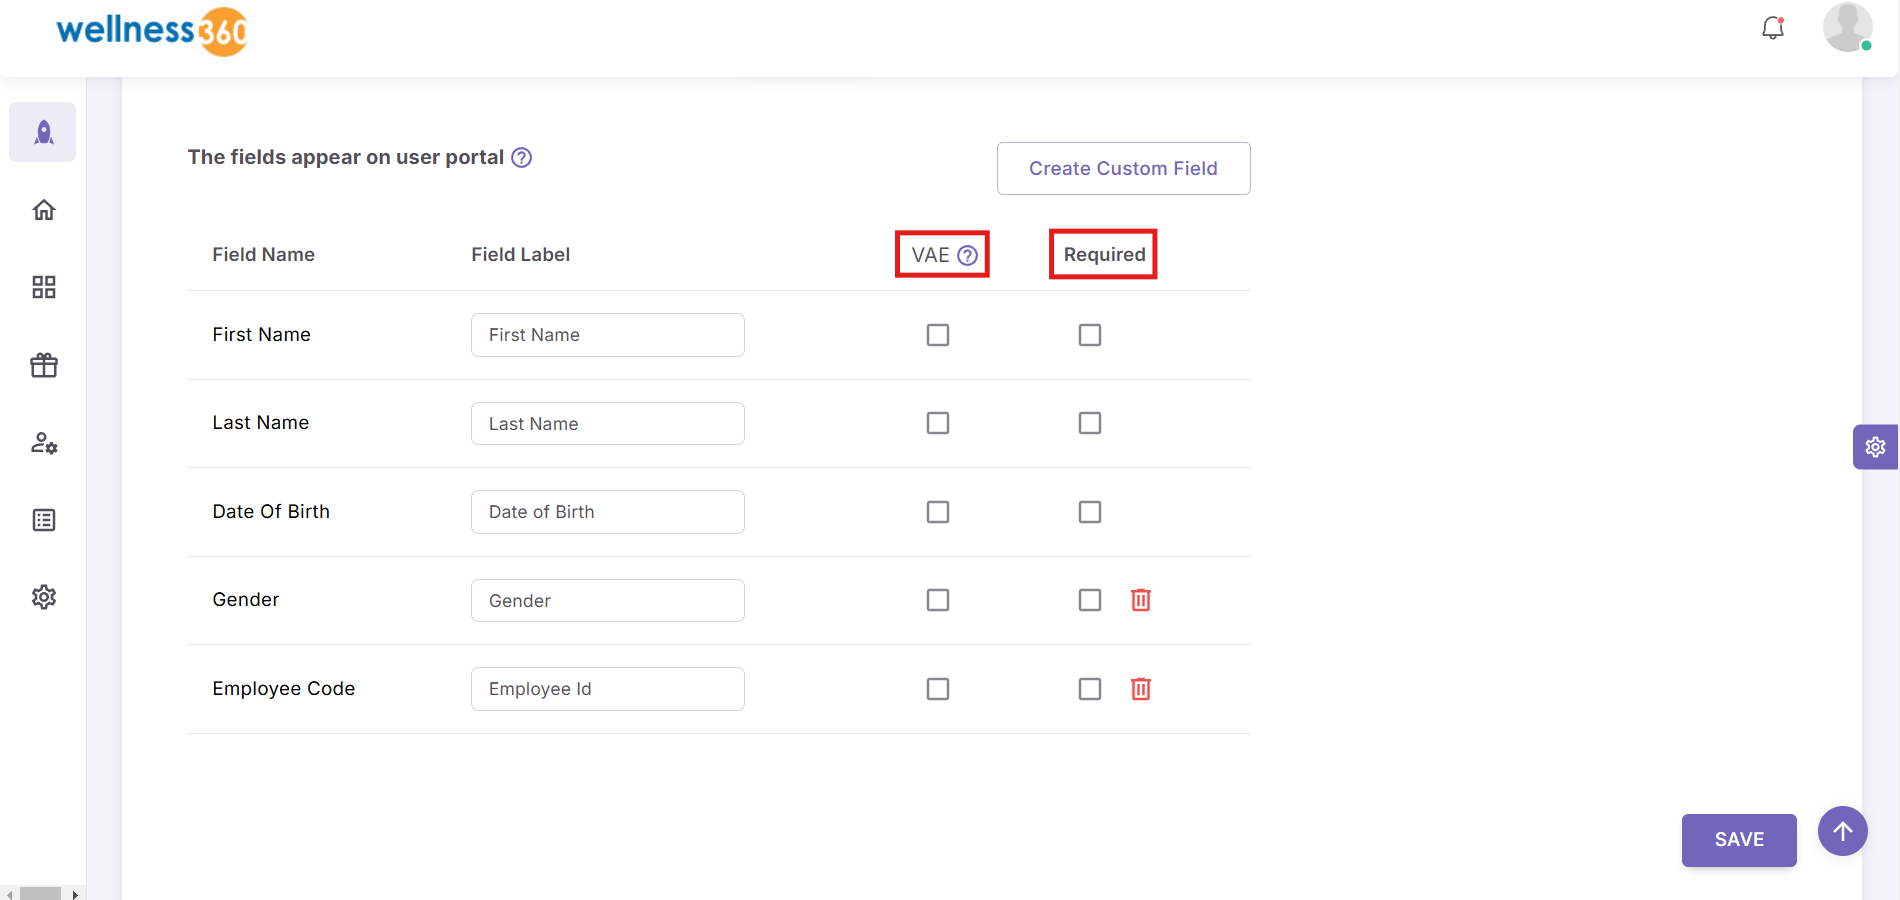Image resolution: width=1900 pixels, height=900 pixels.
Task: Check the VAE box for Gender
Action: coord(938,600)
